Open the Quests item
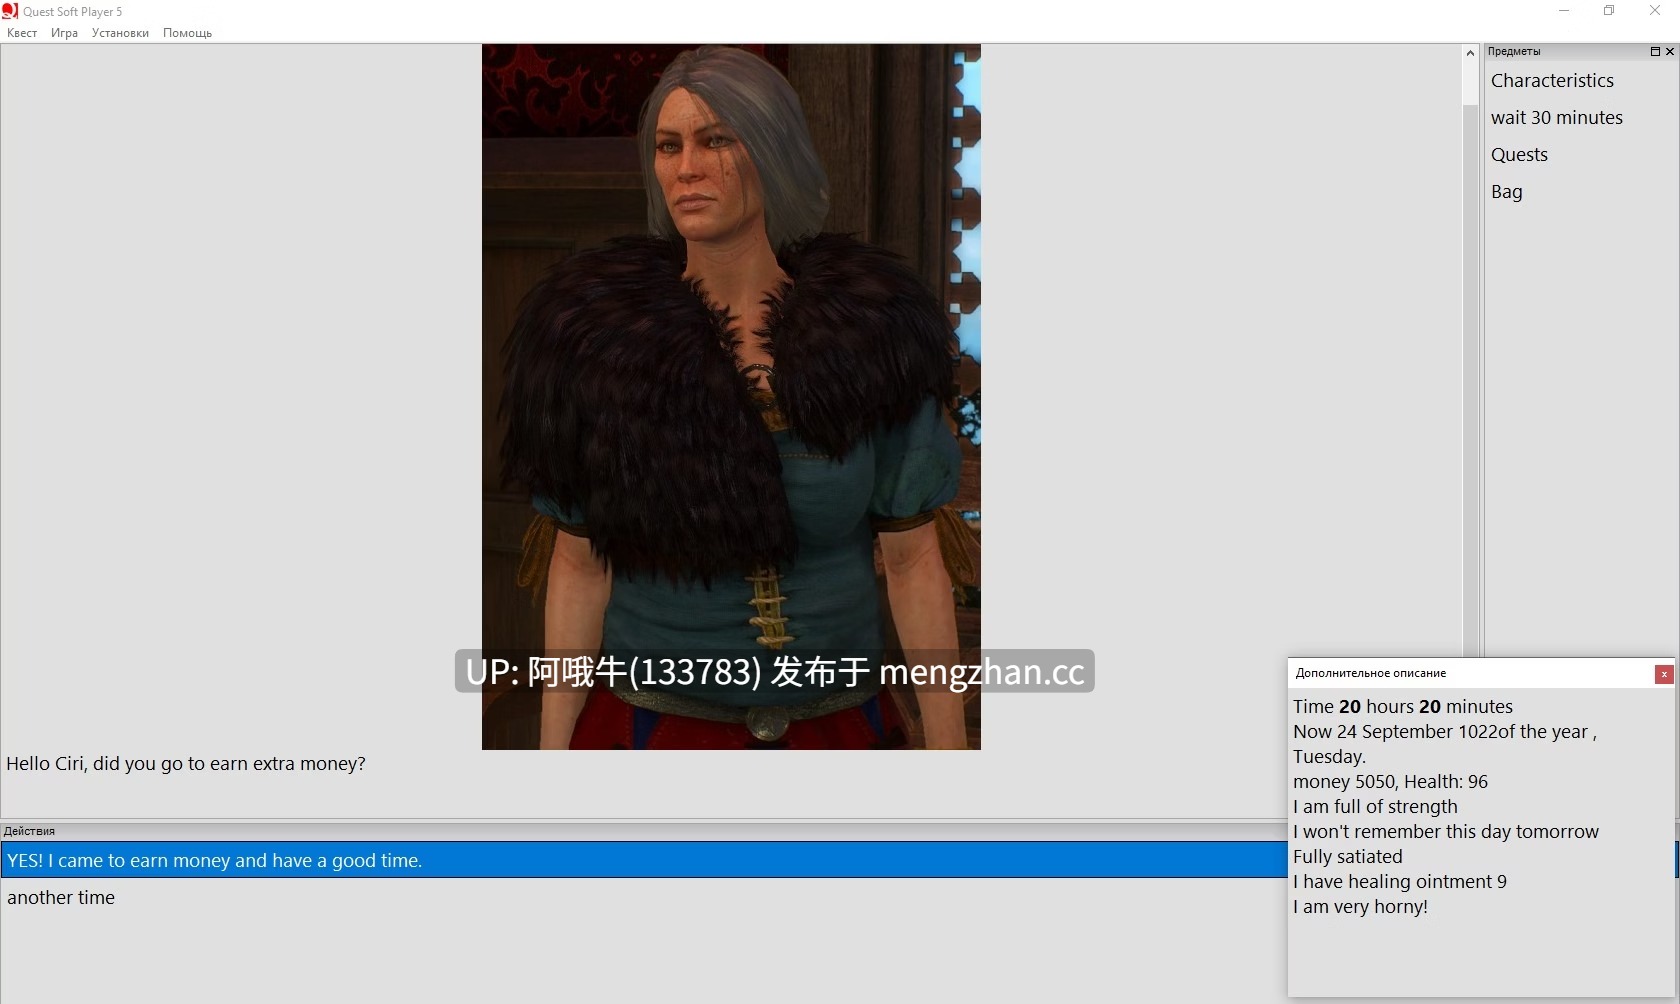The width and height of the screenshot is (1680, 1004). (x=1519, y=155)
